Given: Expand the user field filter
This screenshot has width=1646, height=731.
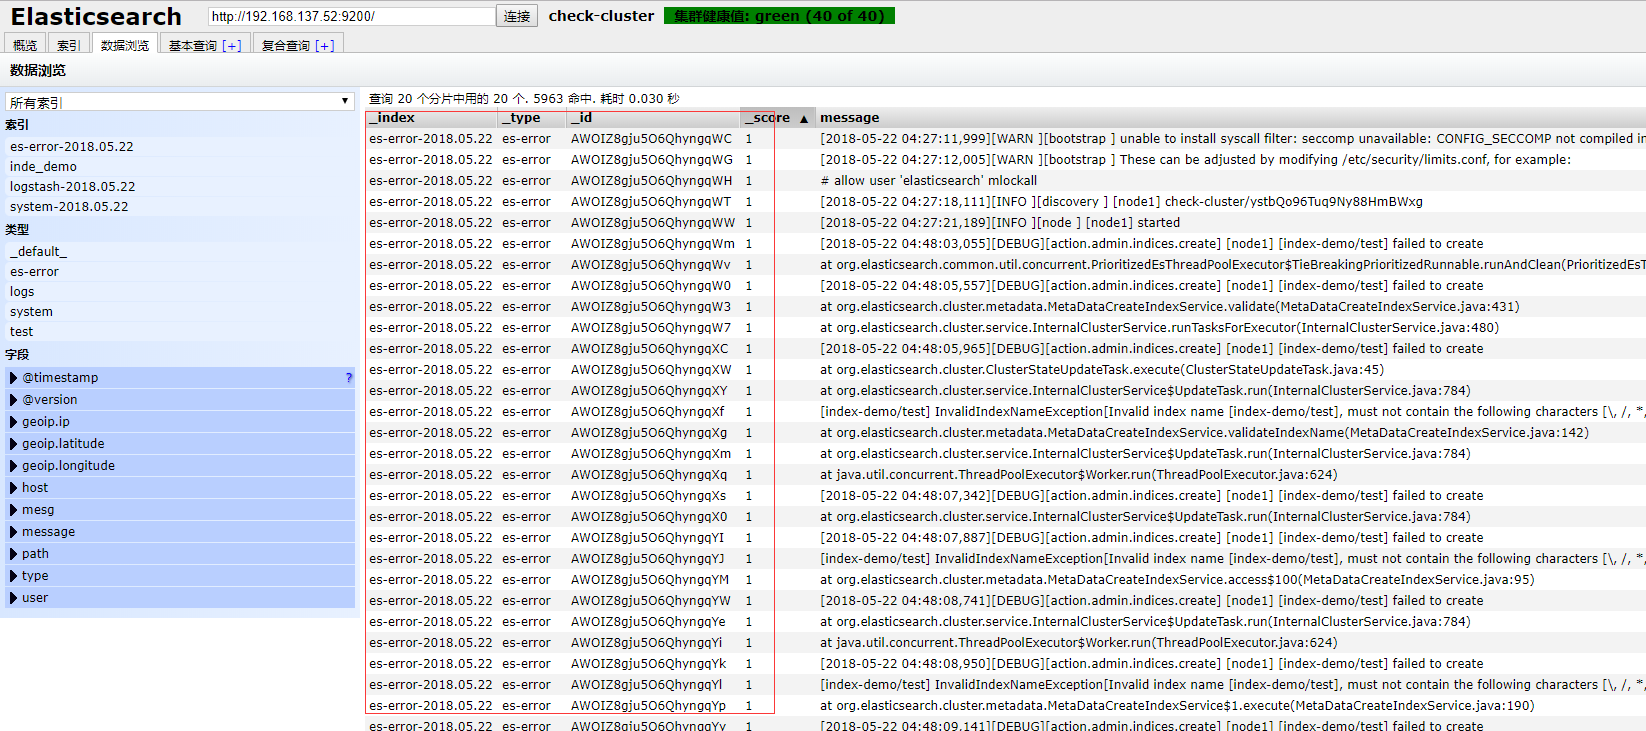Looking at the screenshot, I should click(x=180, y=598).
